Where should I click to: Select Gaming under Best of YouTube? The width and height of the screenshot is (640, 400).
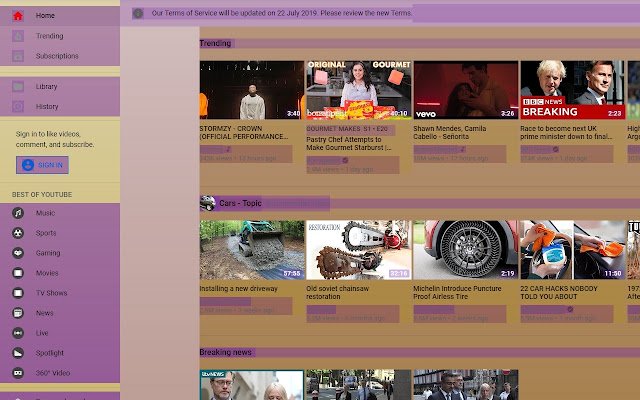point(60,253)
